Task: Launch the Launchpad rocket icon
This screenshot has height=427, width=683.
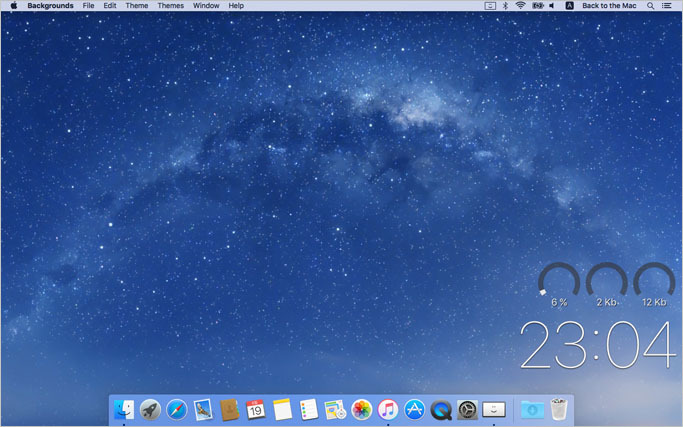Action: [x=150, y=410]
